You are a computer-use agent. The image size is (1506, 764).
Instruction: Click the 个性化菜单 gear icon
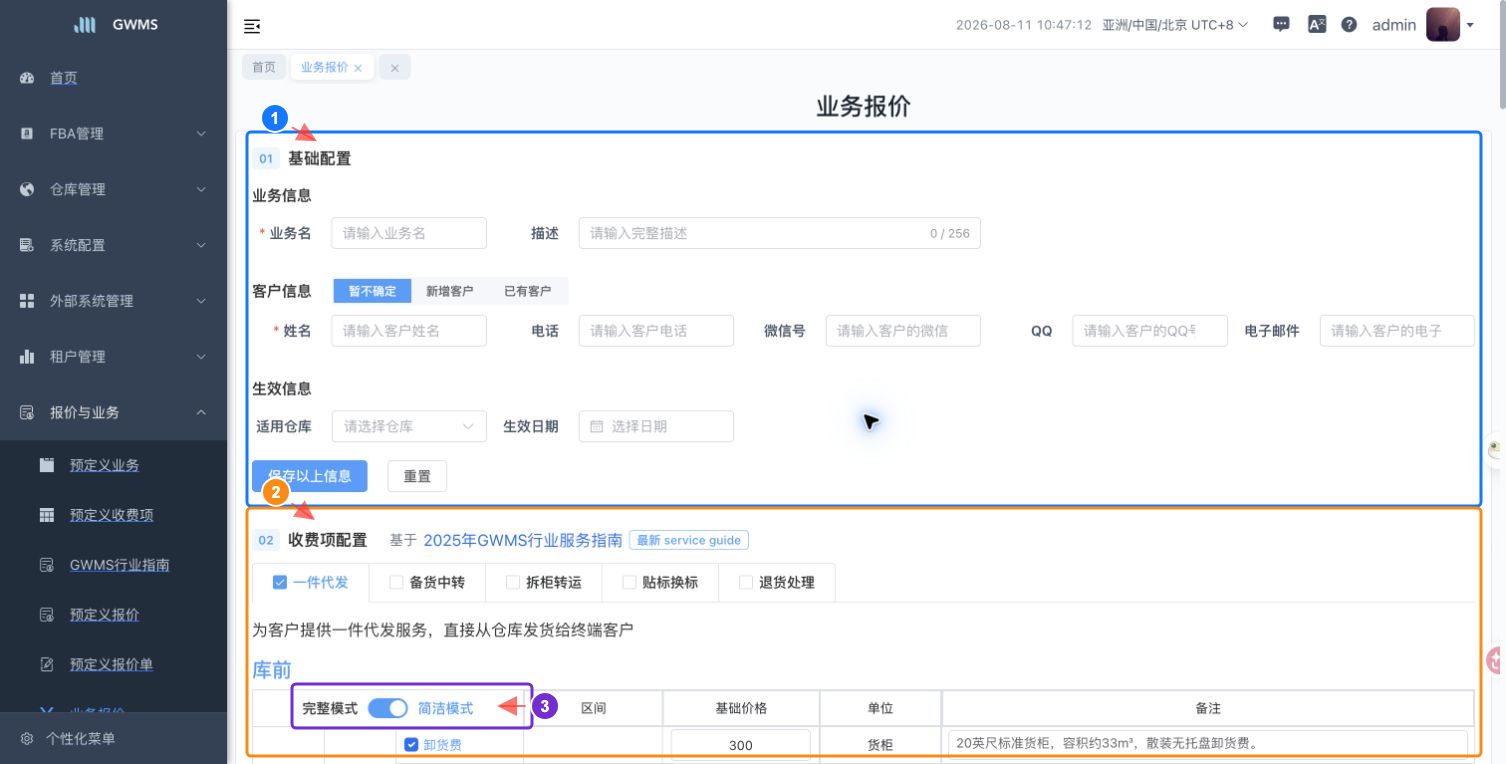click(x=27, y=739)
